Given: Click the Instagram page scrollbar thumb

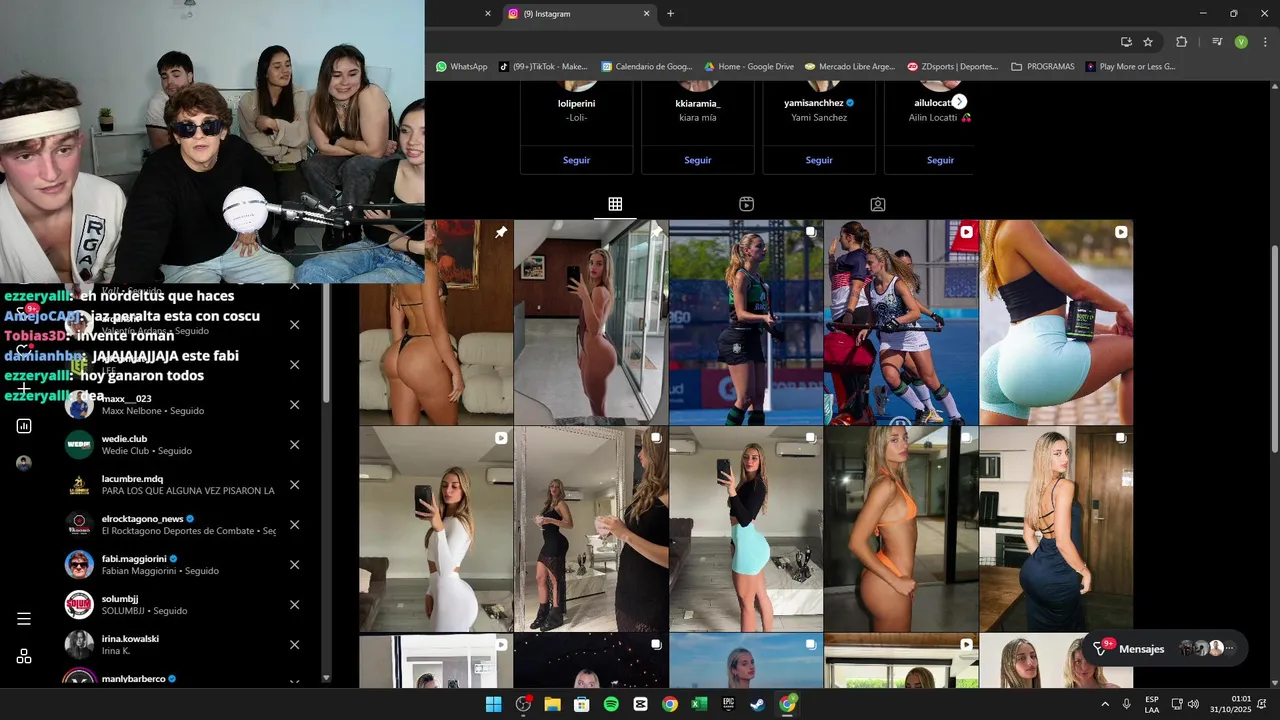Looking at the screenshot, I should 1274,348.
